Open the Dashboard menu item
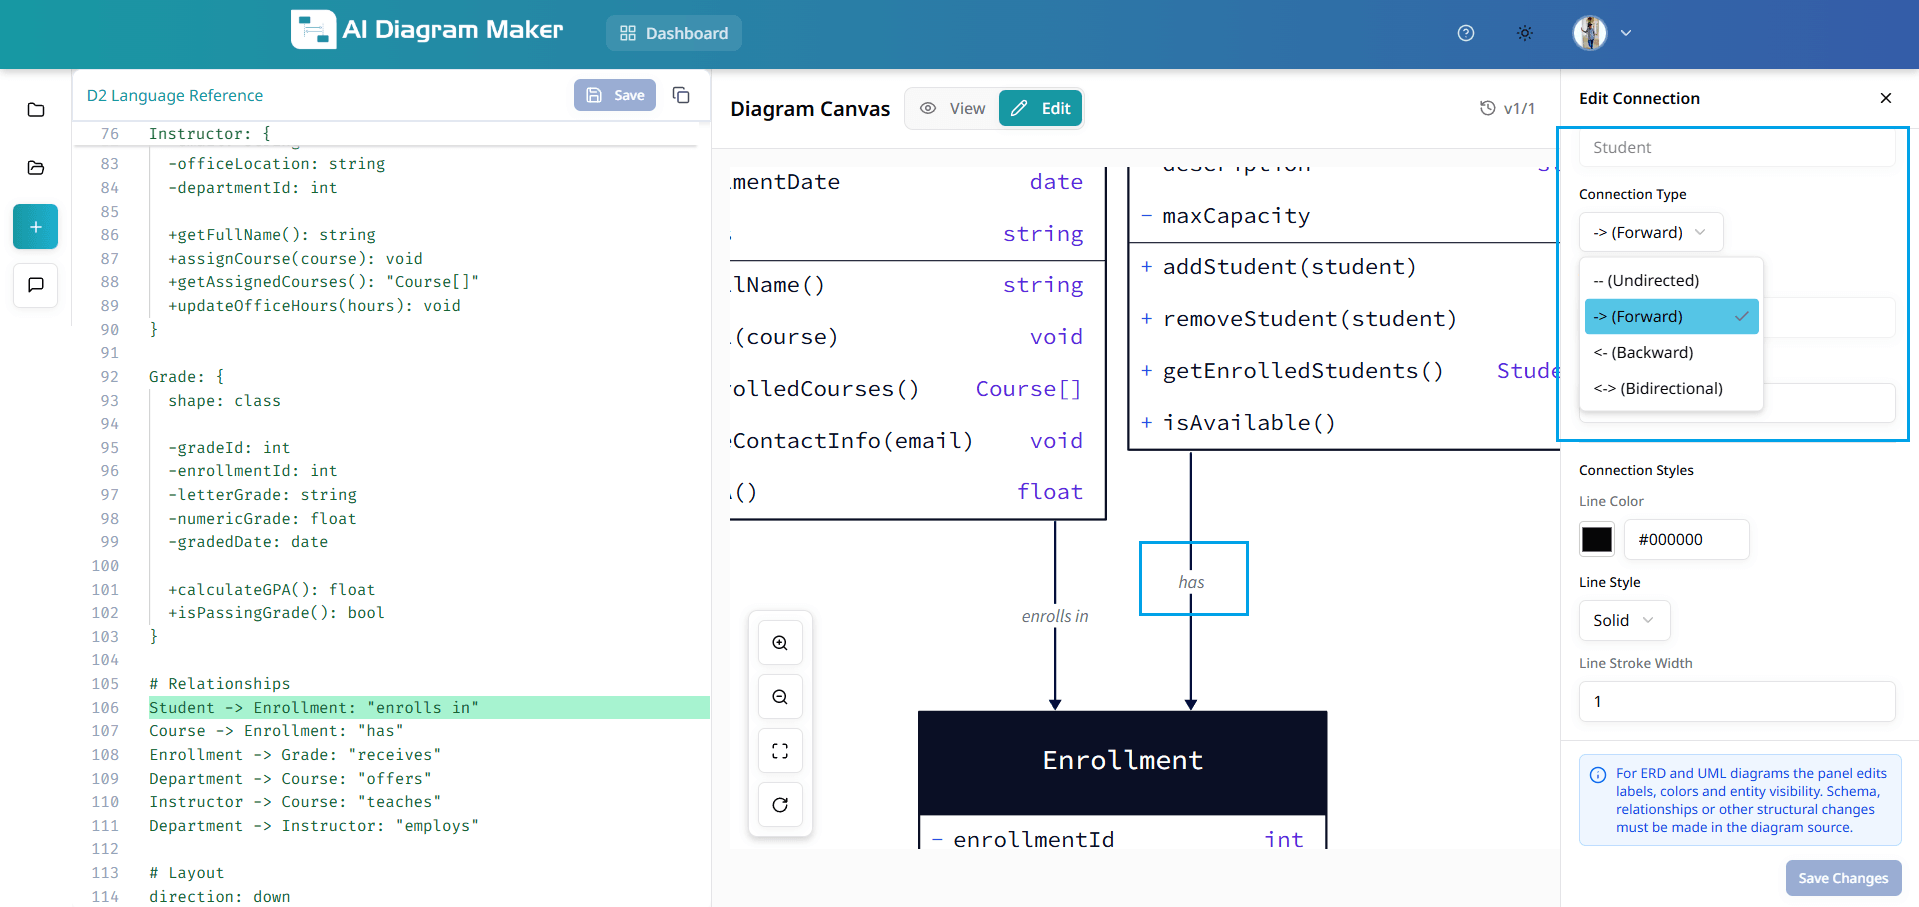Screen dimensions: 1919x907 [673, 33]
